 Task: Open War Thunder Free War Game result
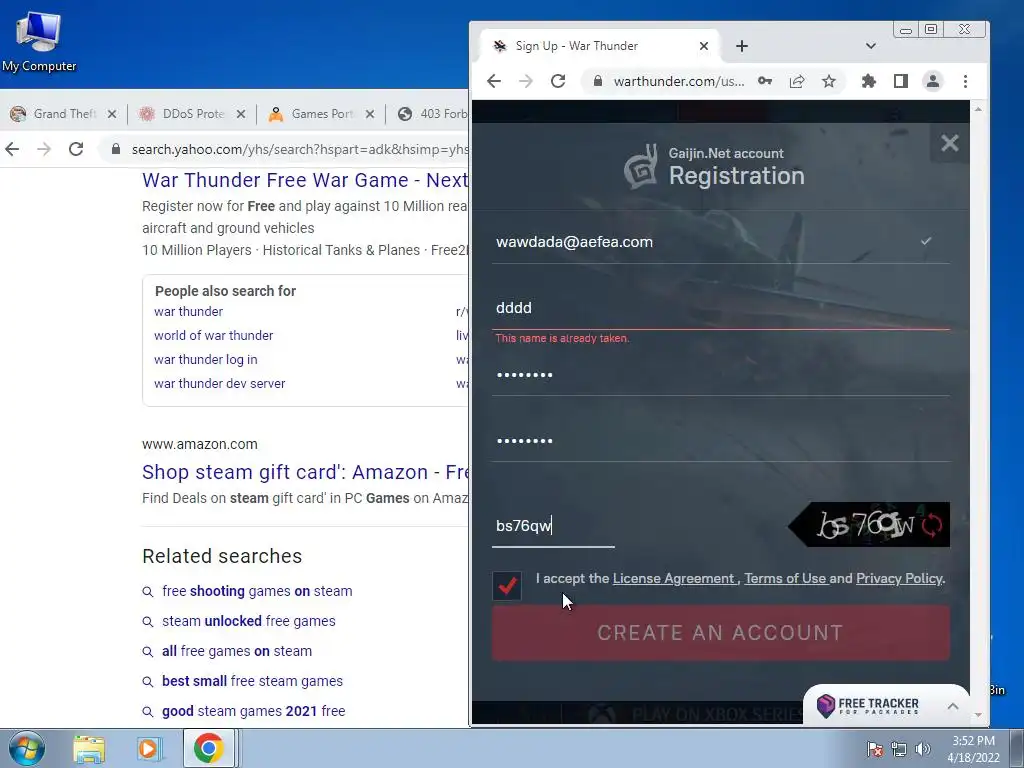pos(305,180)
